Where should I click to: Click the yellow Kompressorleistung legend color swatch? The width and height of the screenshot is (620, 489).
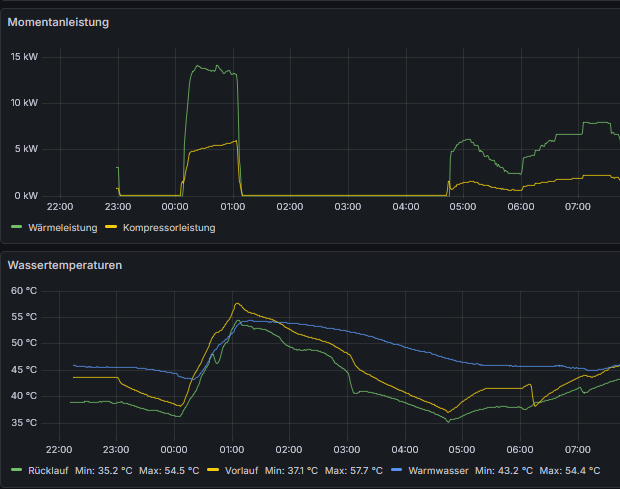click(x=111, y=227)
